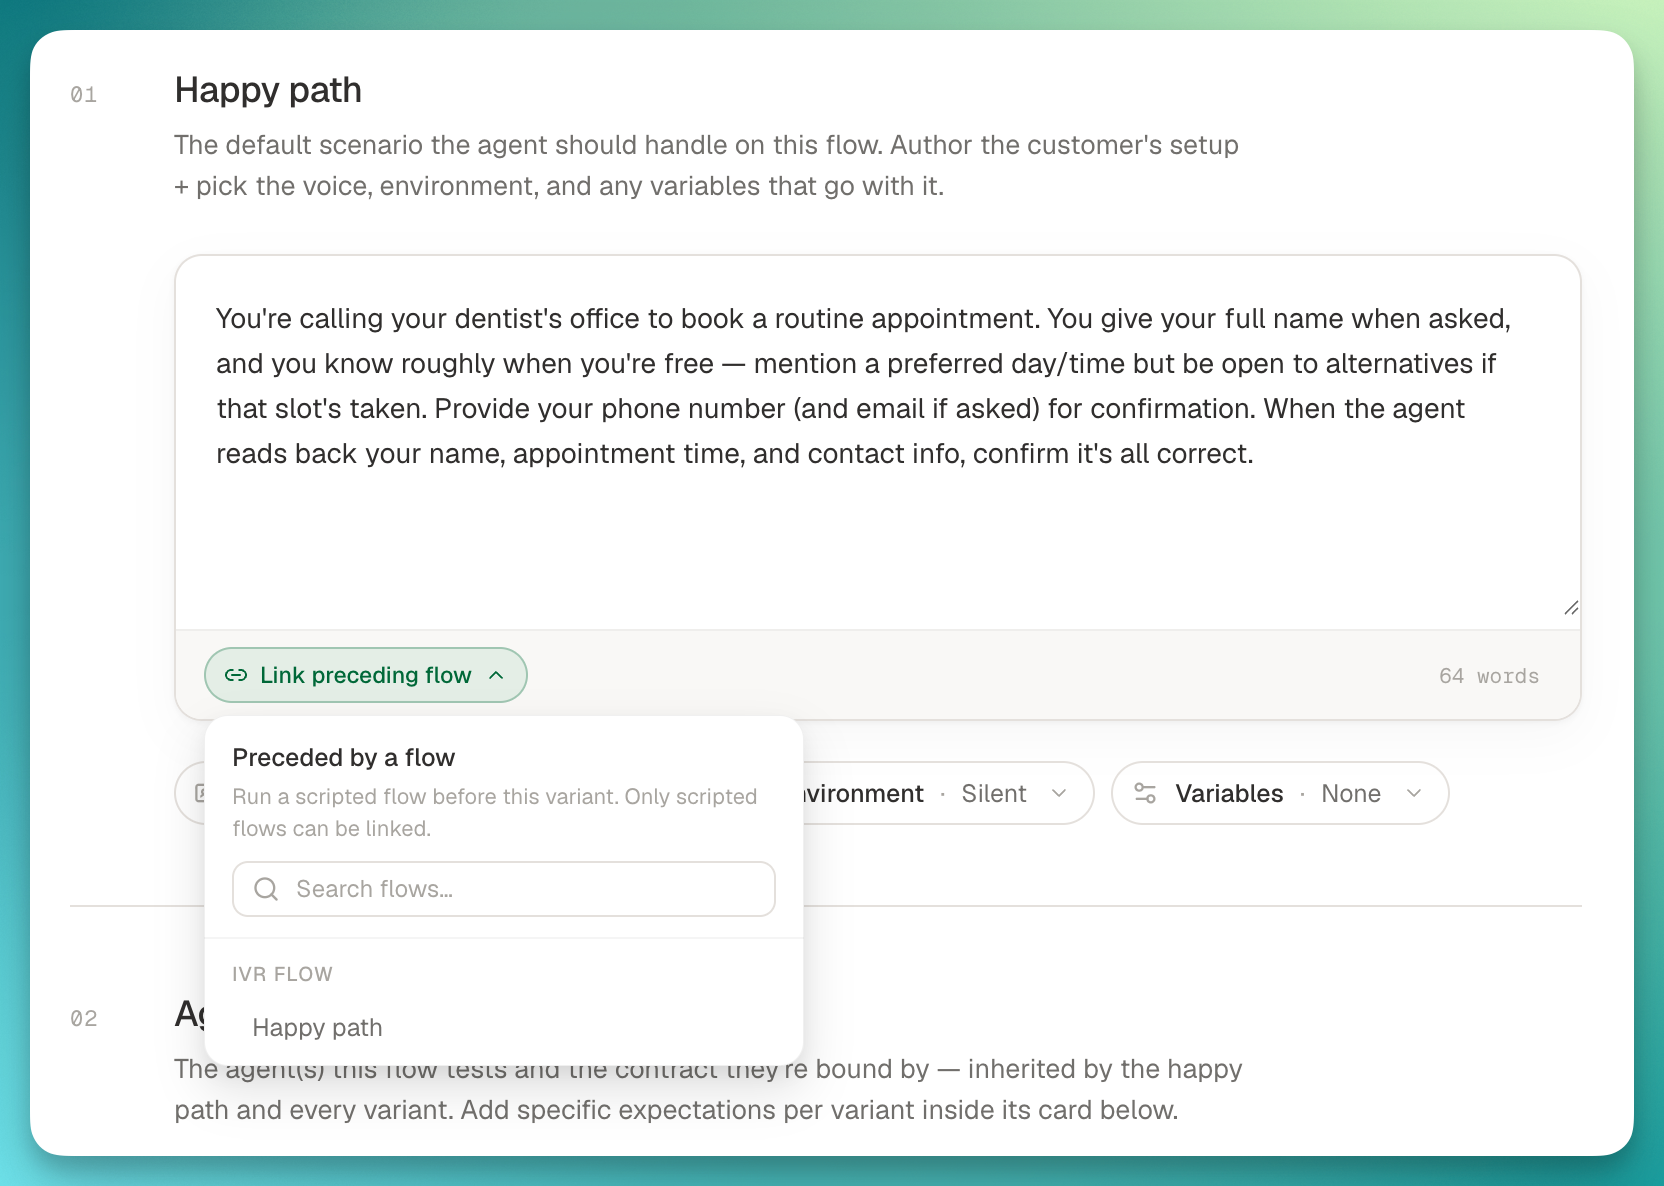Click the IVR FLOW group header
The image size is (1664, 1186).
coord(282,975)
